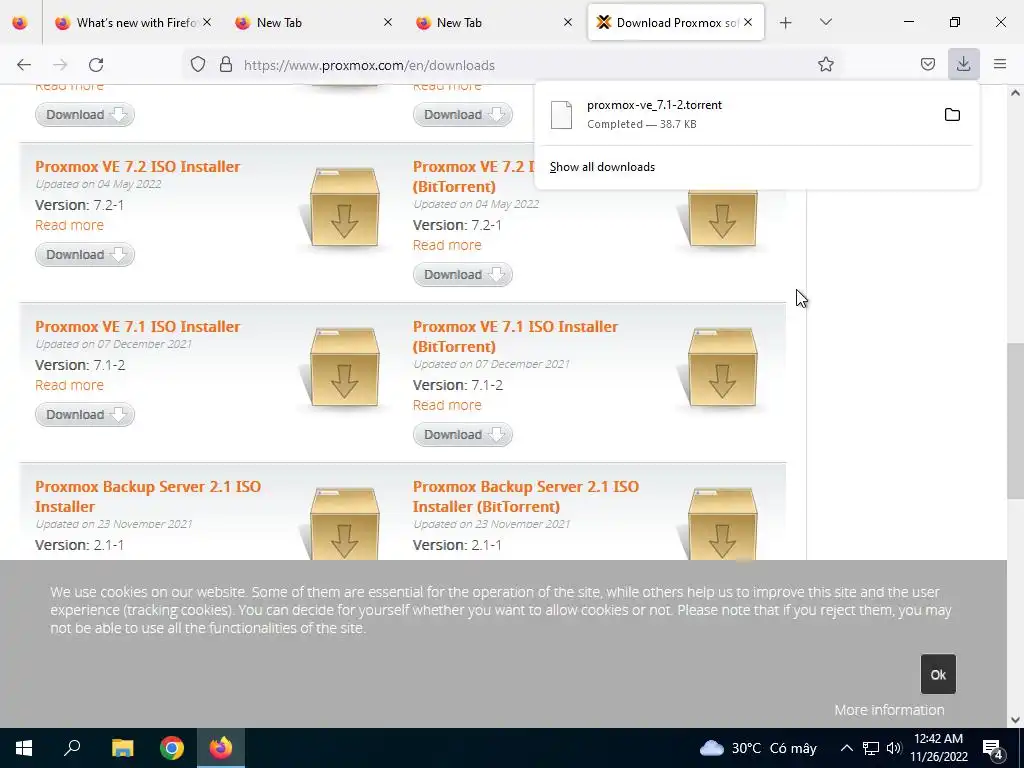Close the second New Tab
The width and height of the screenshot is (1024, 768).
point(568,22)
